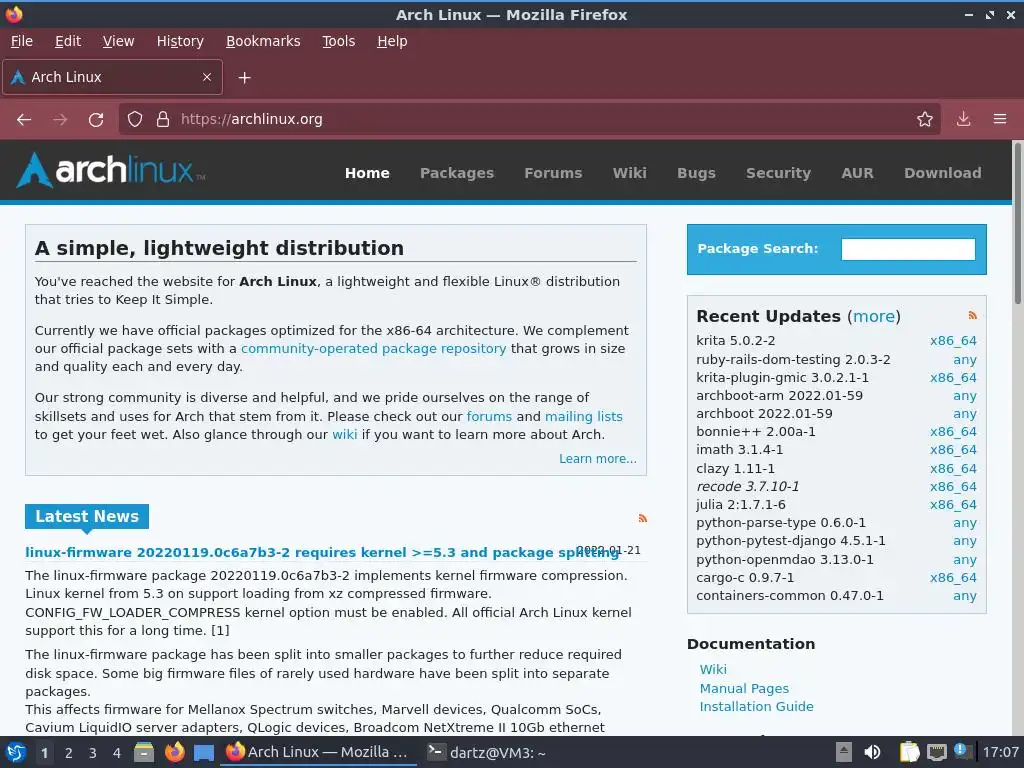Open the tracking protection shield icon

[135, 120]
